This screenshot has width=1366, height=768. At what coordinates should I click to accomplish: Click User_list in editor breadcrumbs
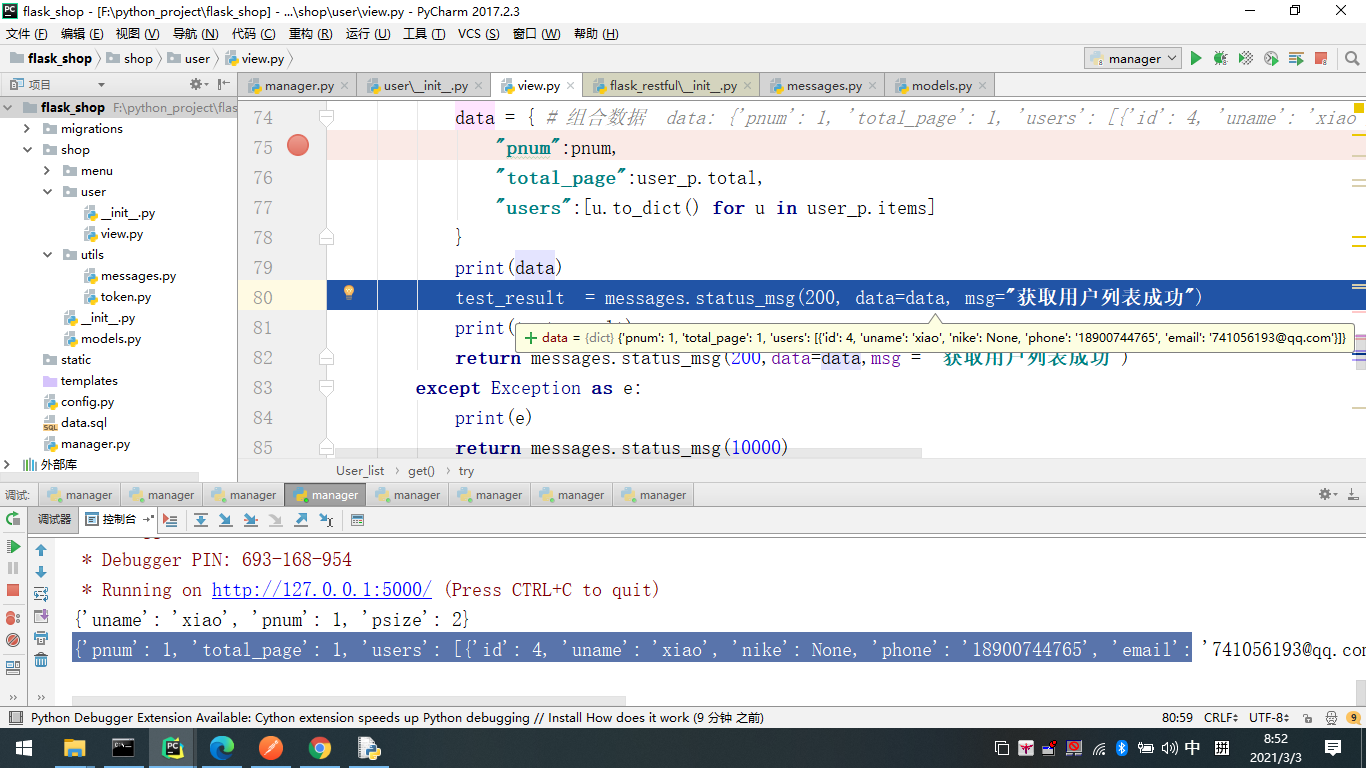point(360,470)
